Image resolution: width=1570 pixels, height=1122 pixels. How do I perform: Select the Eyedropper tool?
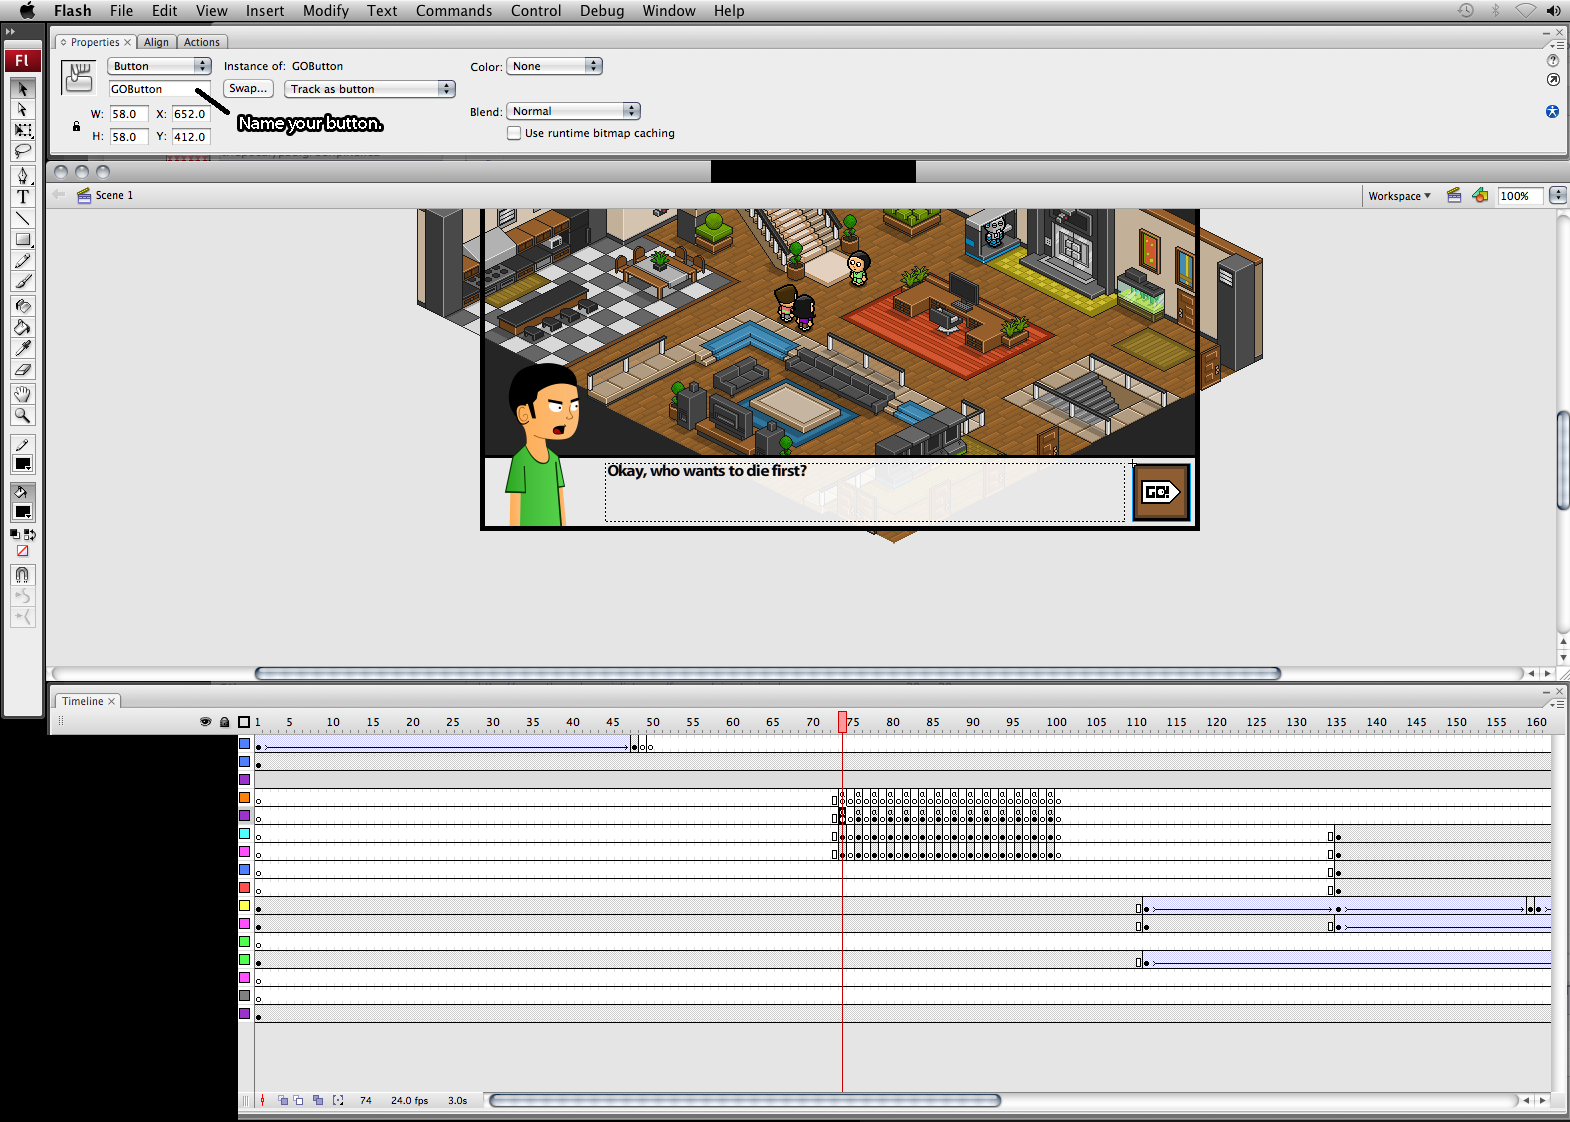[x=23, y=347]
